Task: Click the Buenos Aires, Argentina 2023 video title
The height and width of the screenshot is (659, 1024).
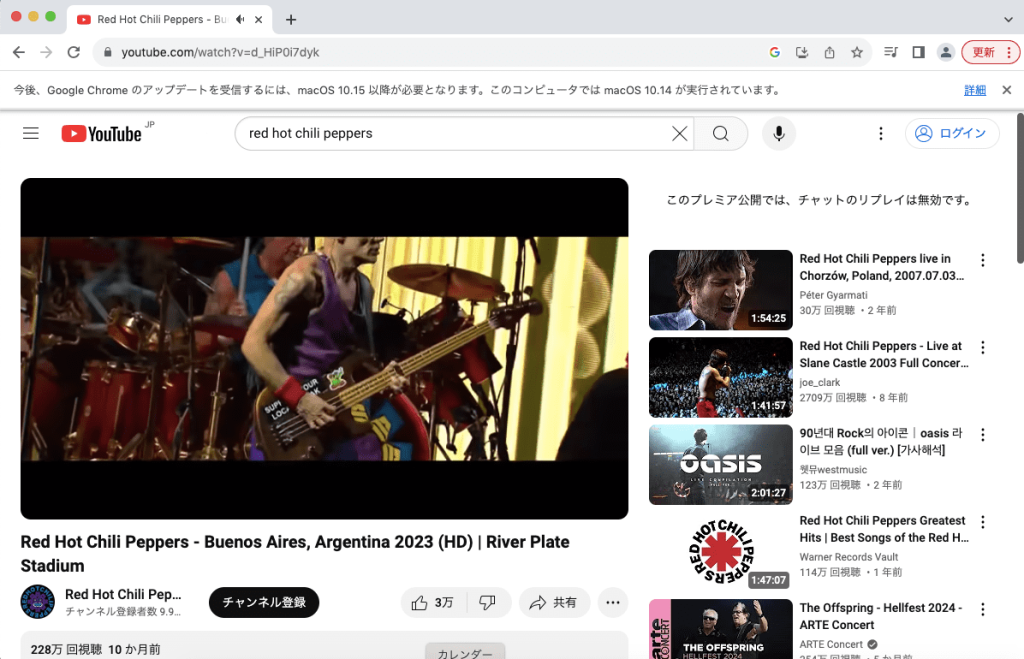Action: (x=295, y=553)
